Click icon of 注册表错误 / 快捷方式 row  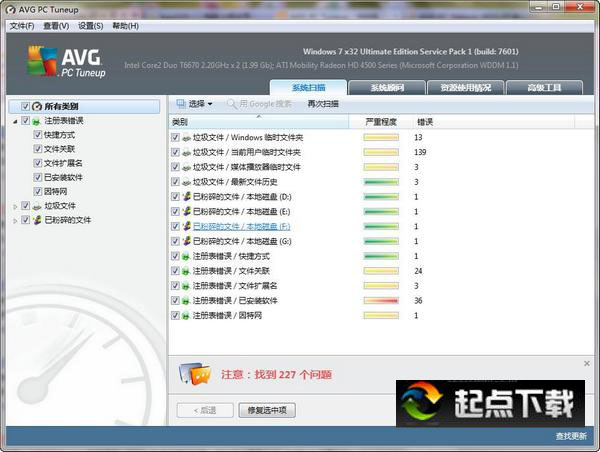186,256
